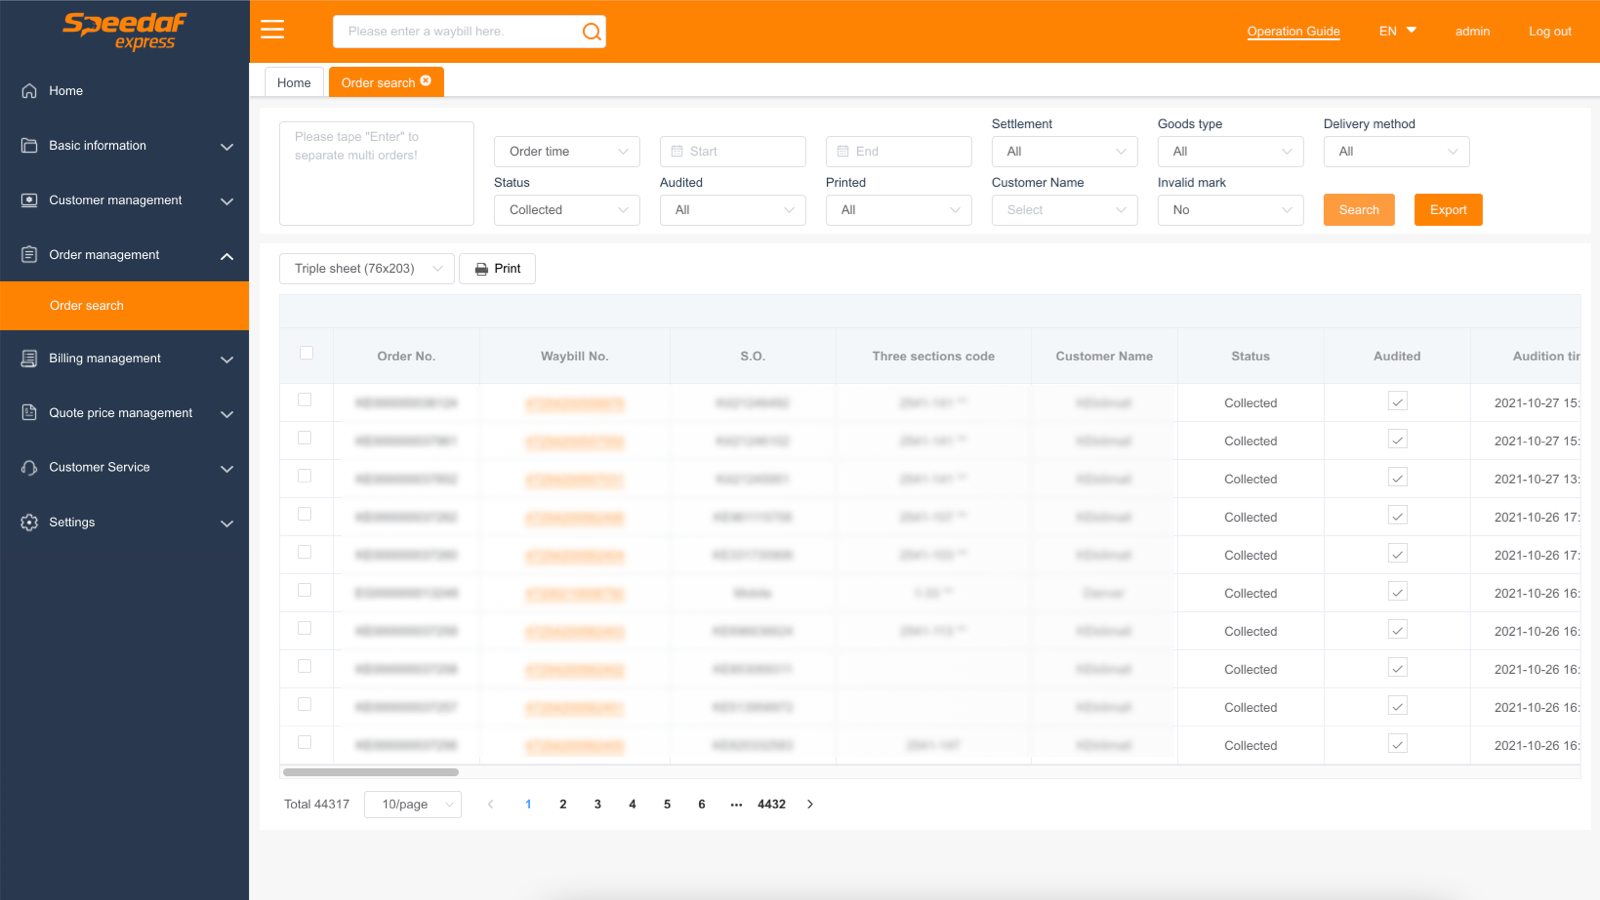The width and height of the screenshot is (1600, 900).
Task: Open the Audited filter dropdown
Action: (x=733, y=210)
